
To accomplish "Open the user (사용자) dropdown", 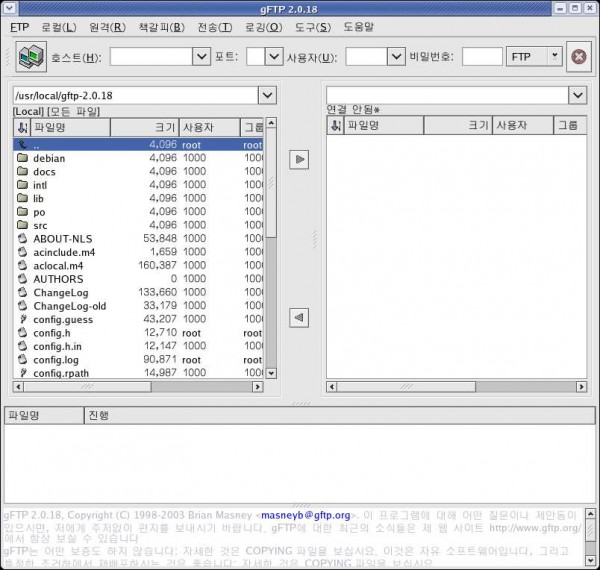I will click(x=396, y=57).
